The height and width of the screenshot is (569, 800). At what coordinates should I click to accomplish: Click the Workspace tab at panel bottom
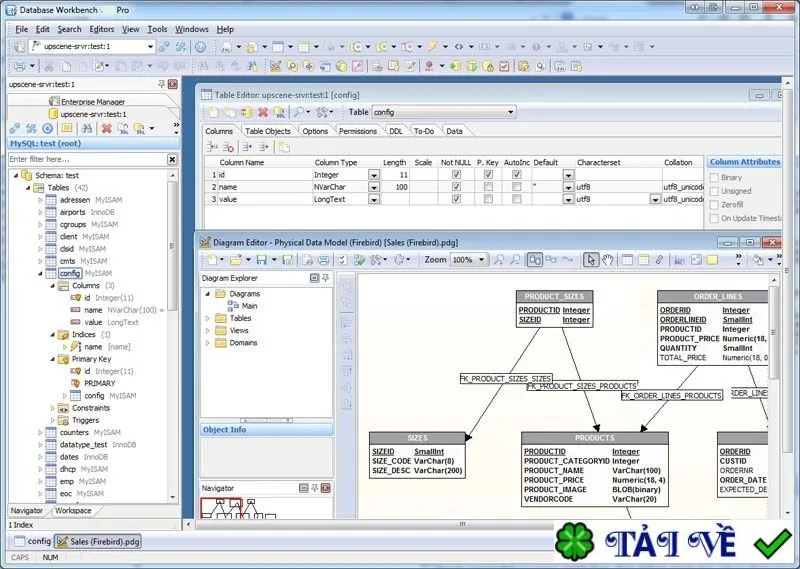[x=73, y=510]
